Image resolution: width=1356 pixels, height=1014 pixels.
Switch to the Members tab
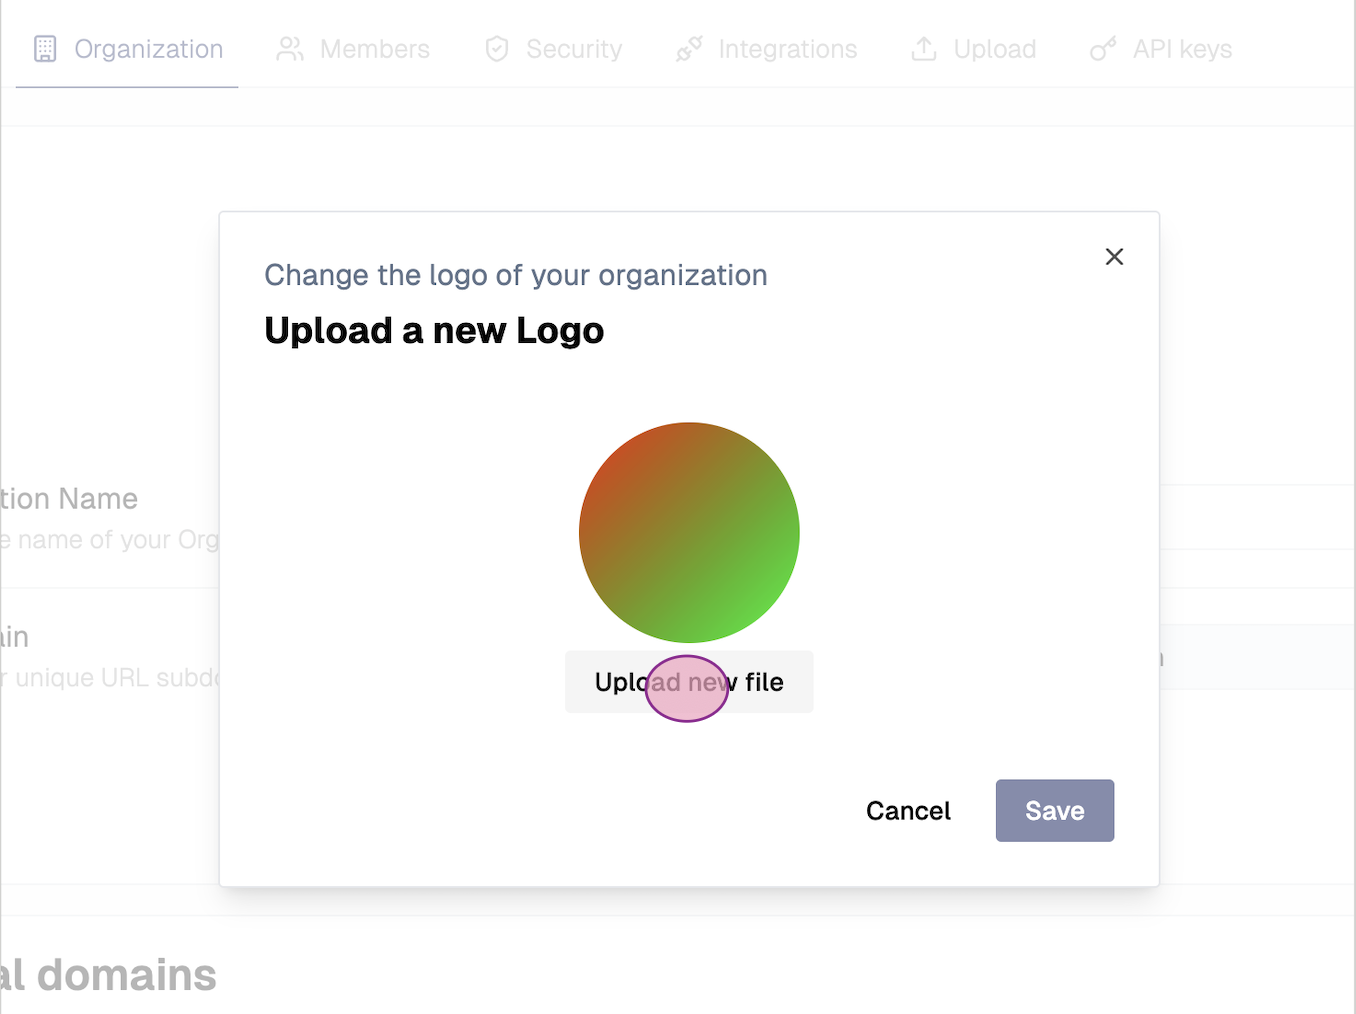click(x=353, y=49)
